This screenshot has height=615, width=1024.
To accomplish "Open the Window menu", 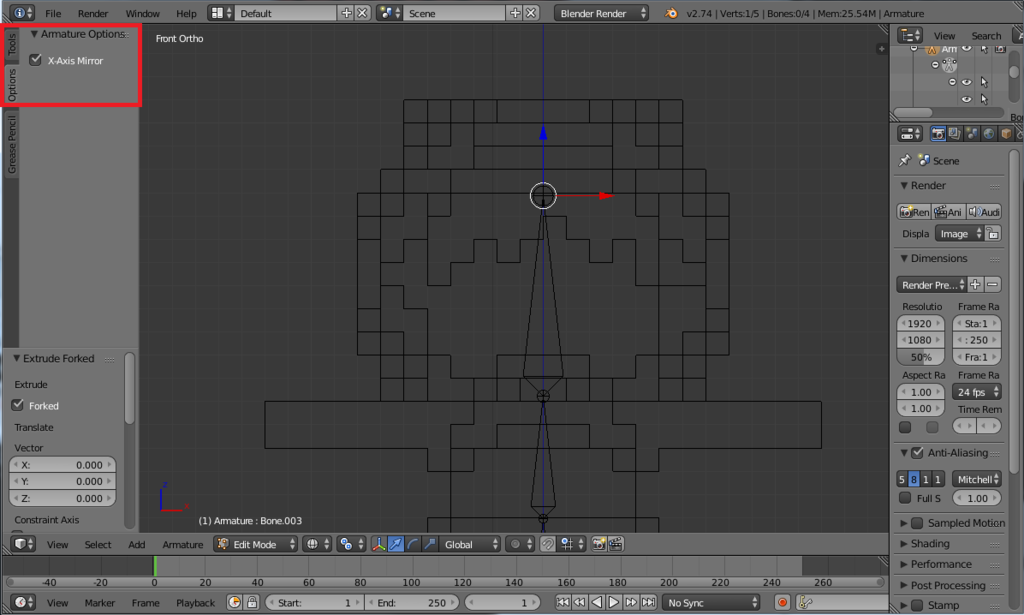I will (142, 13).
